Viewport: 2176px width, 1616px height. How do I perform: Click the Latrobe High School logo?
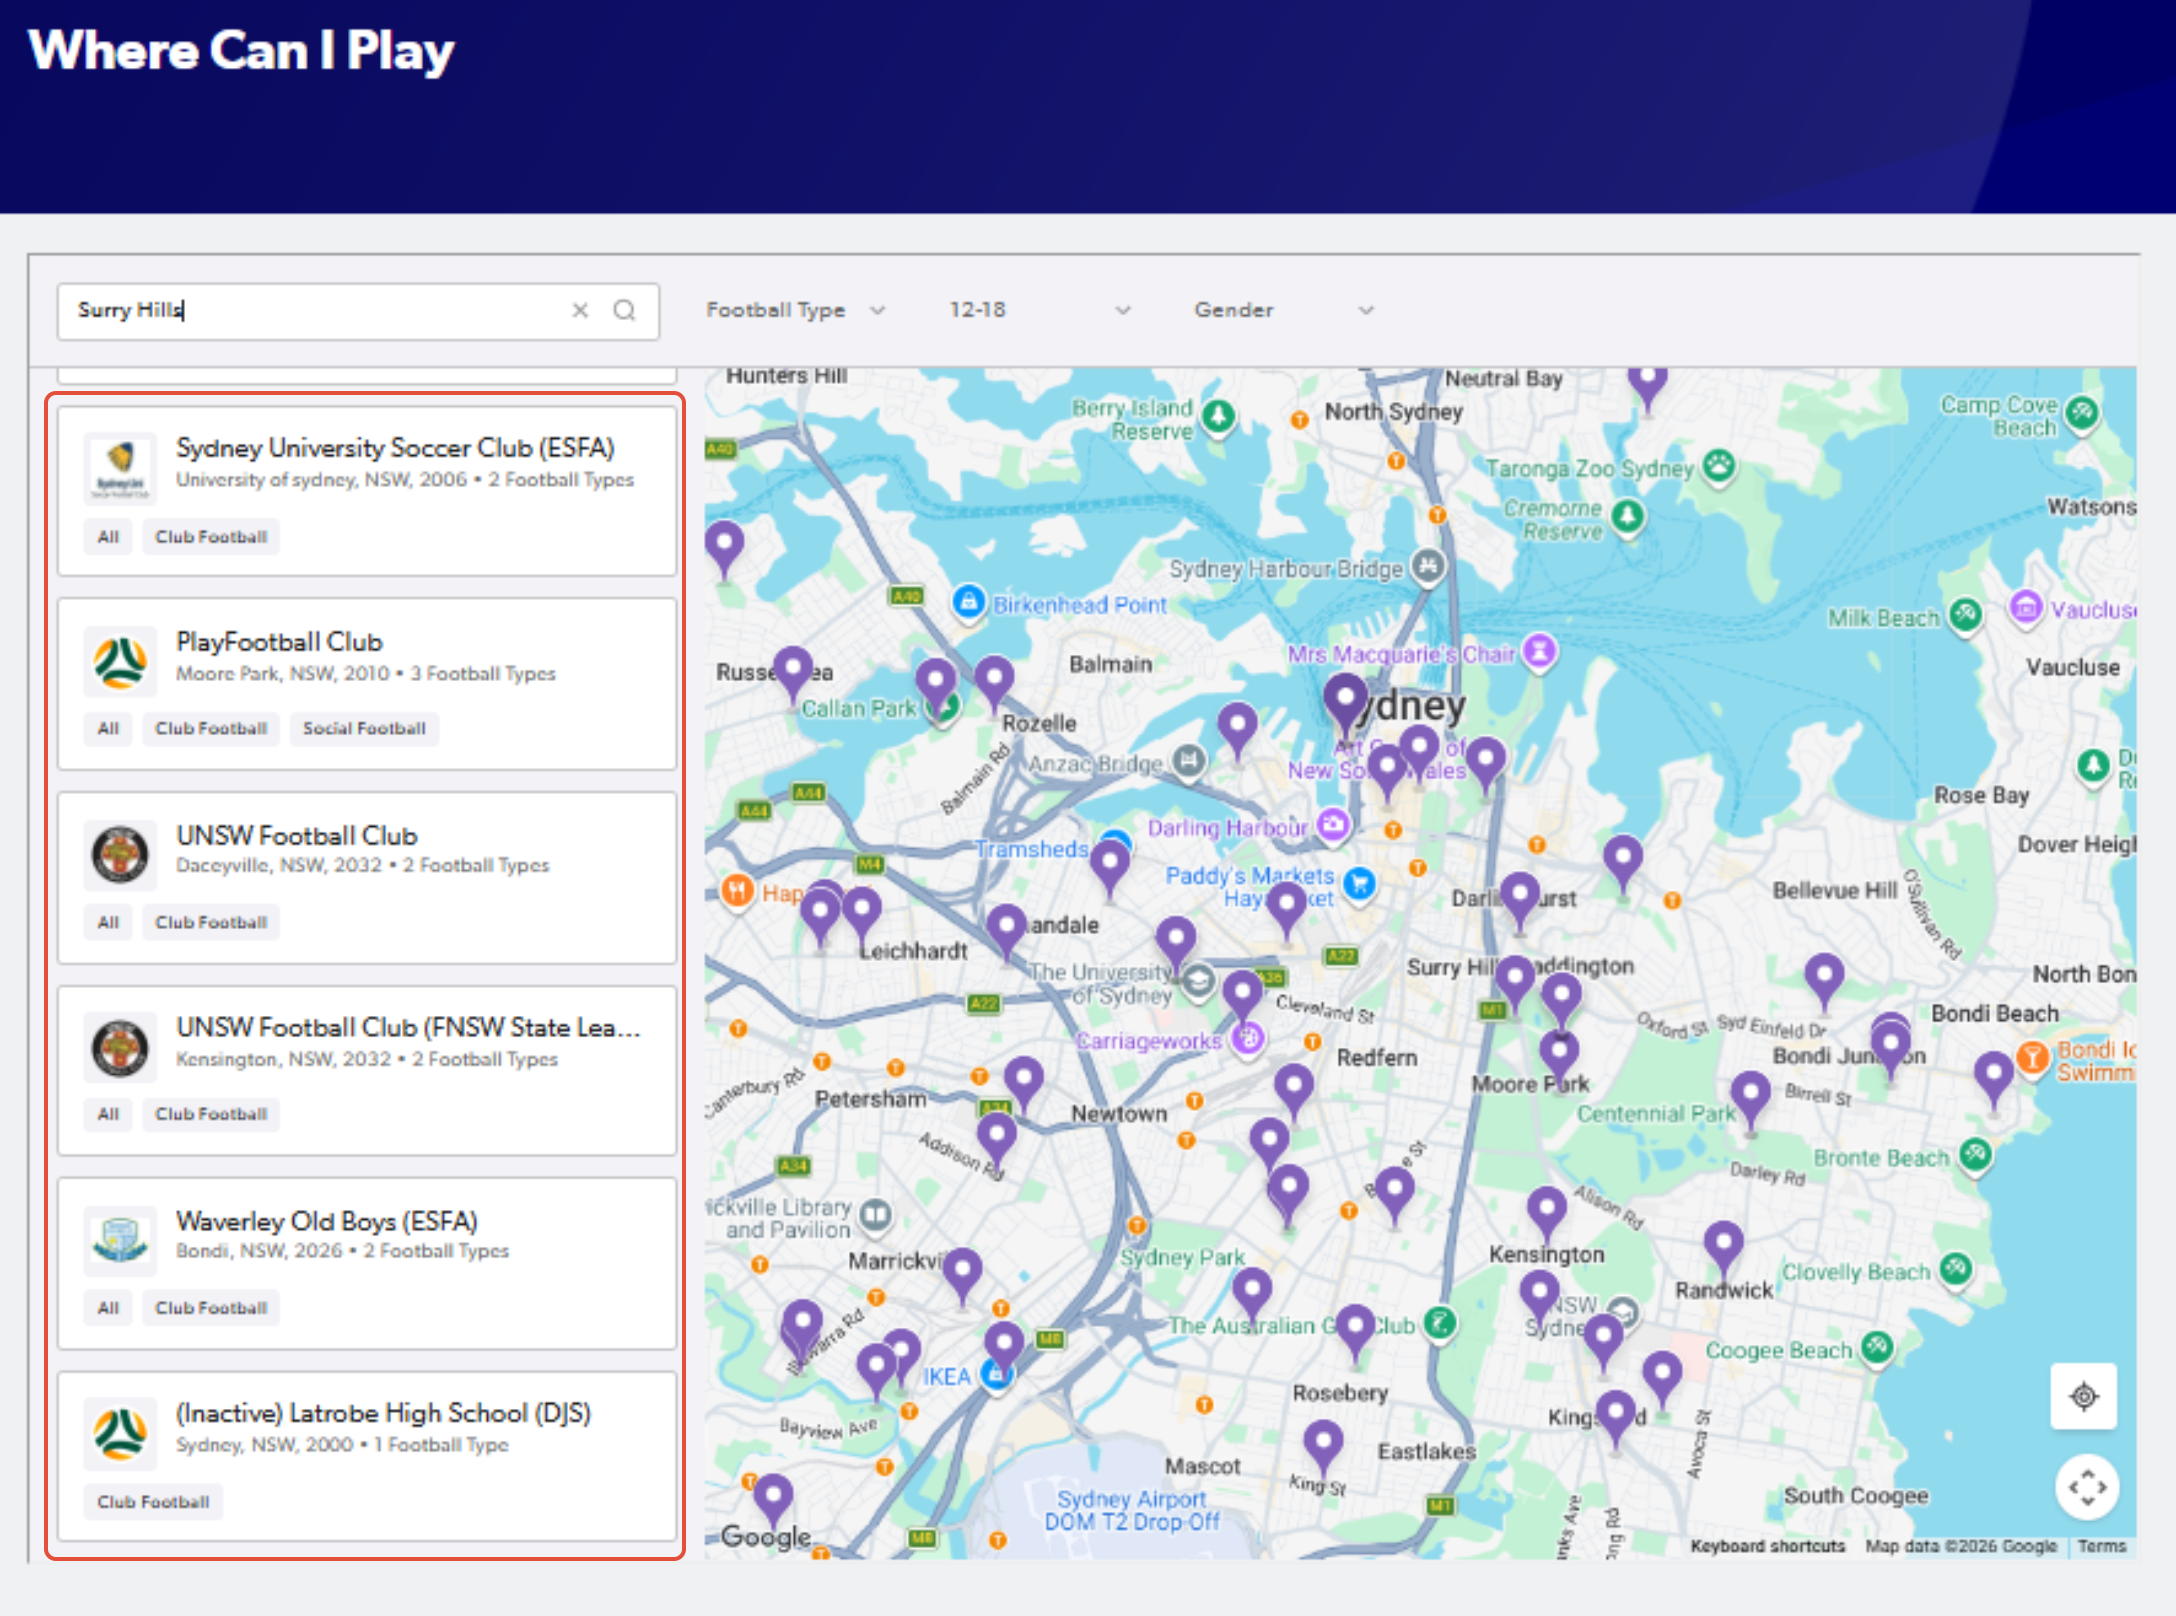(x=120, y=1433)
